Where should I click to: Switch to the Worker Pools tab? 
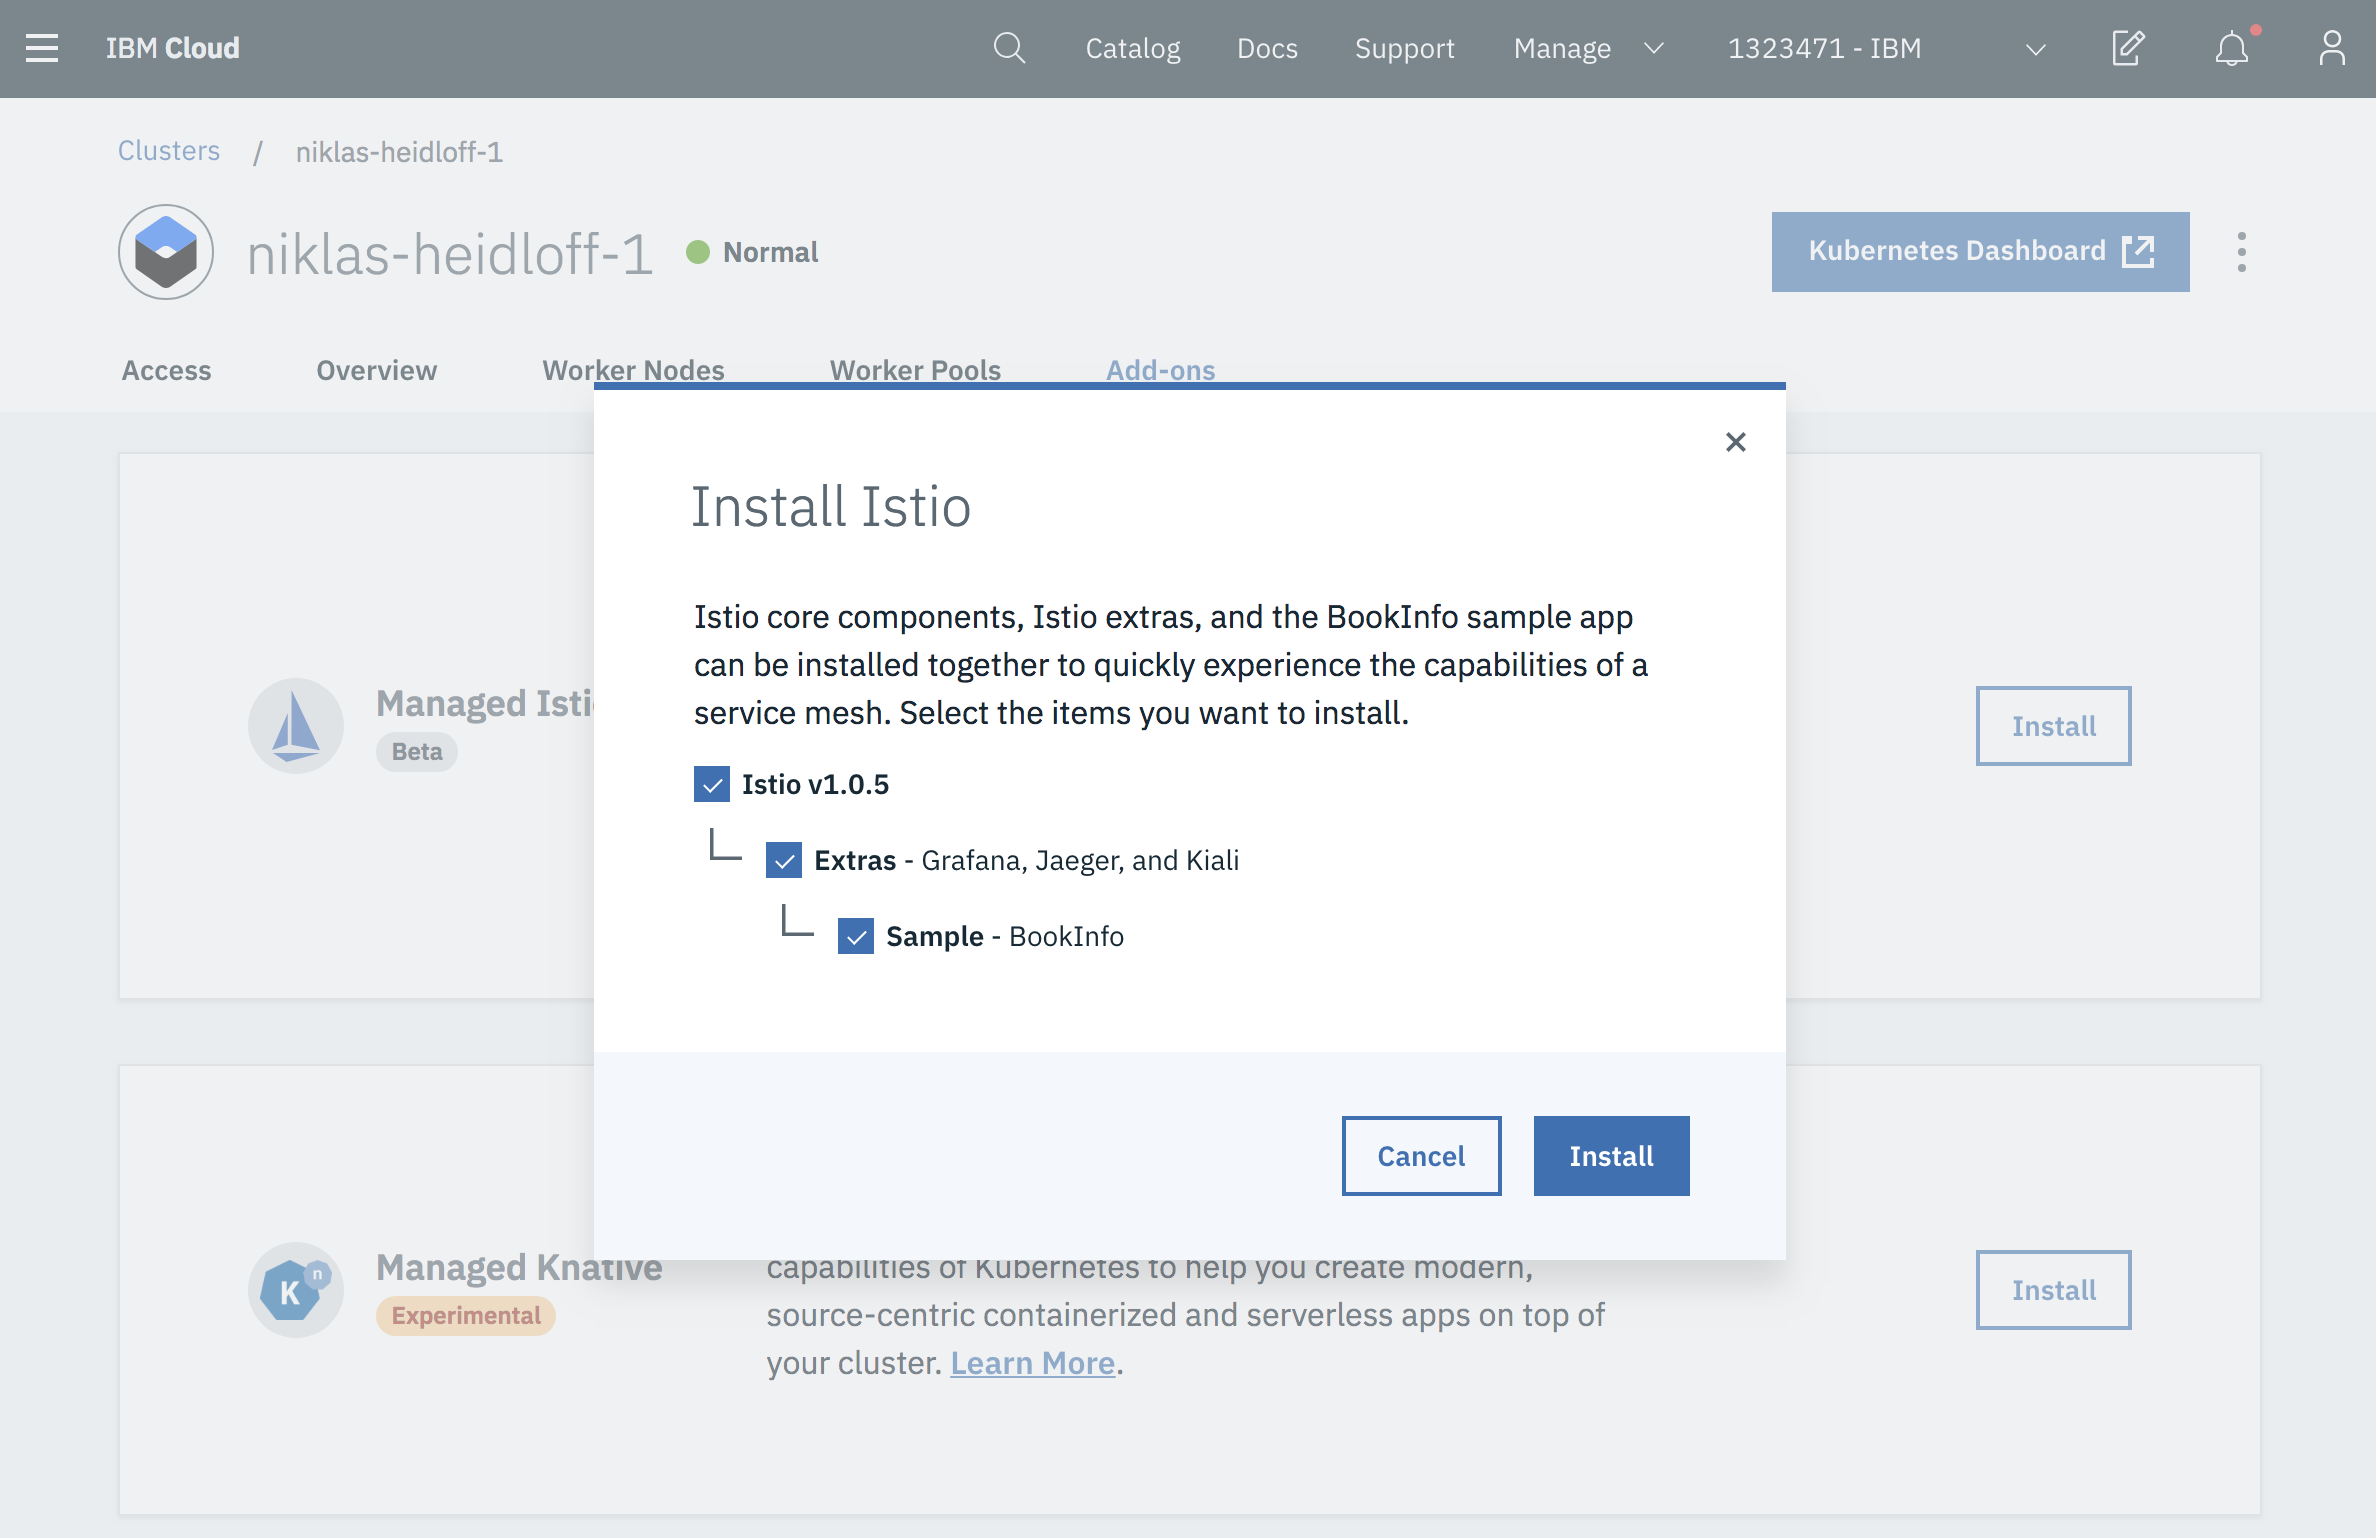click(x=915, y=370)
